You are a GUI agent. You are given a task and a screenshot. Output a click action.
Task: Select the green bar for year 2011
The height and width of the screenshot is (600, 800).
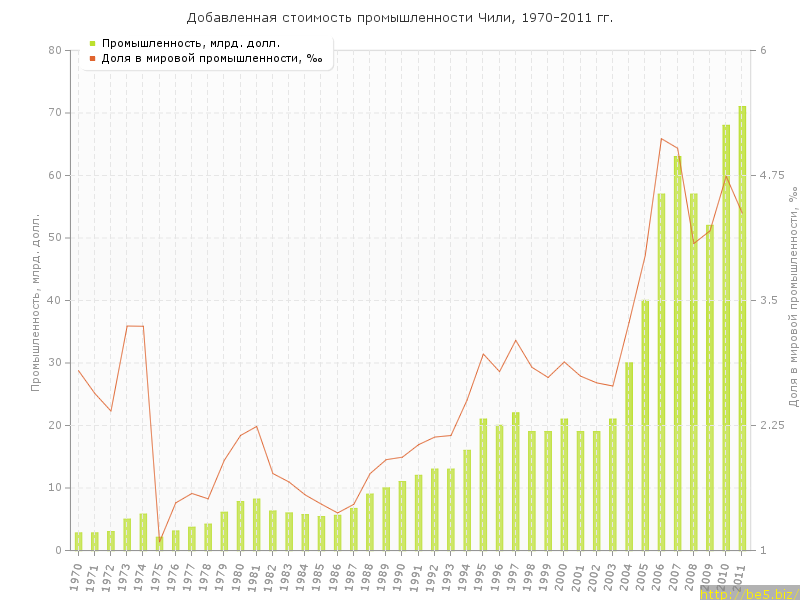tap(742, 328)
